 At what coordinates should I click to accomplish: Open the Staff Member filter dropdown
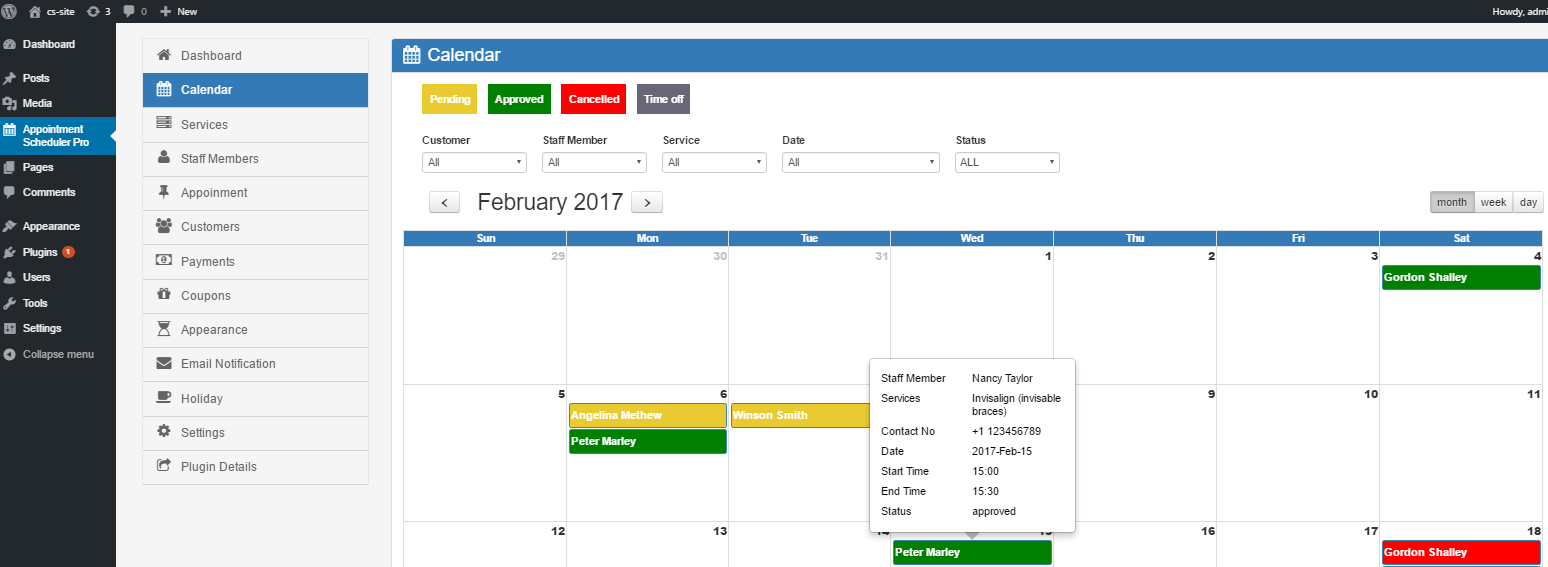(x=594, y=162)
